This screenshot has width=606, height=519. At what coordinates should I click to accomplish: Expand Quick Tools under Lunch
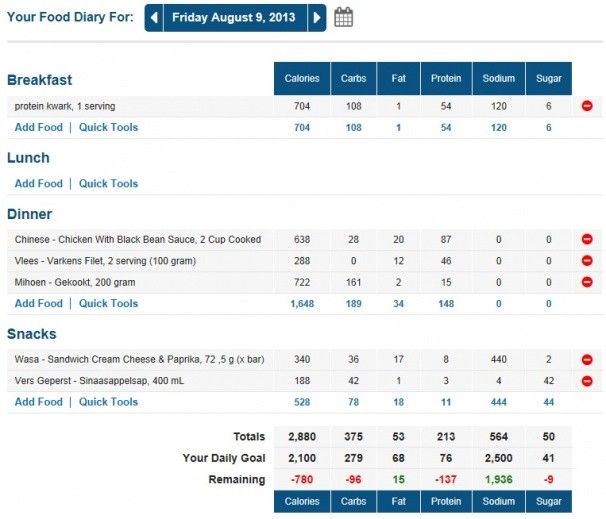[x=108, y=184]
